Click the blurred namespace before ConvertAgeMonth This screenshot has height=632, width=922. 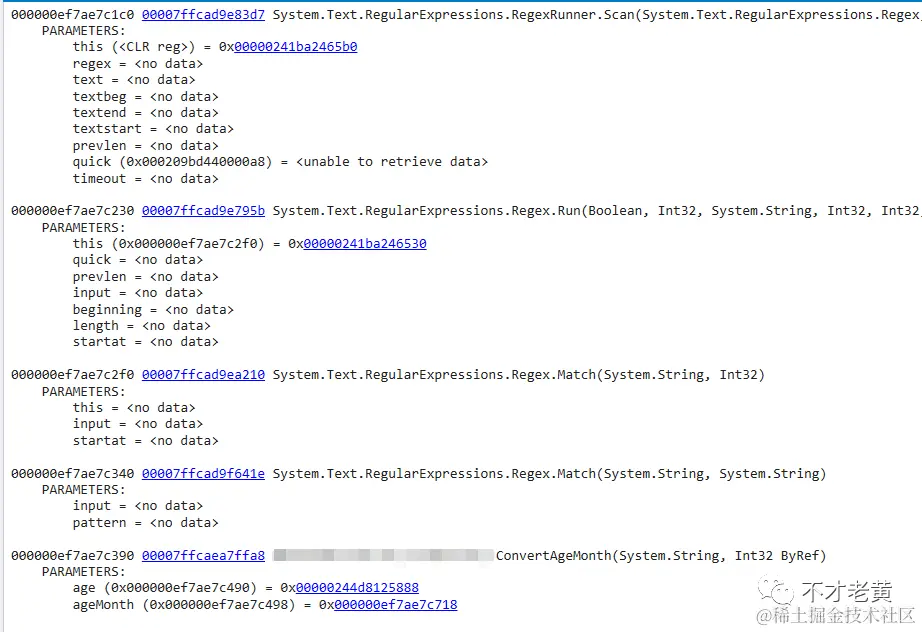click(383, 556)
